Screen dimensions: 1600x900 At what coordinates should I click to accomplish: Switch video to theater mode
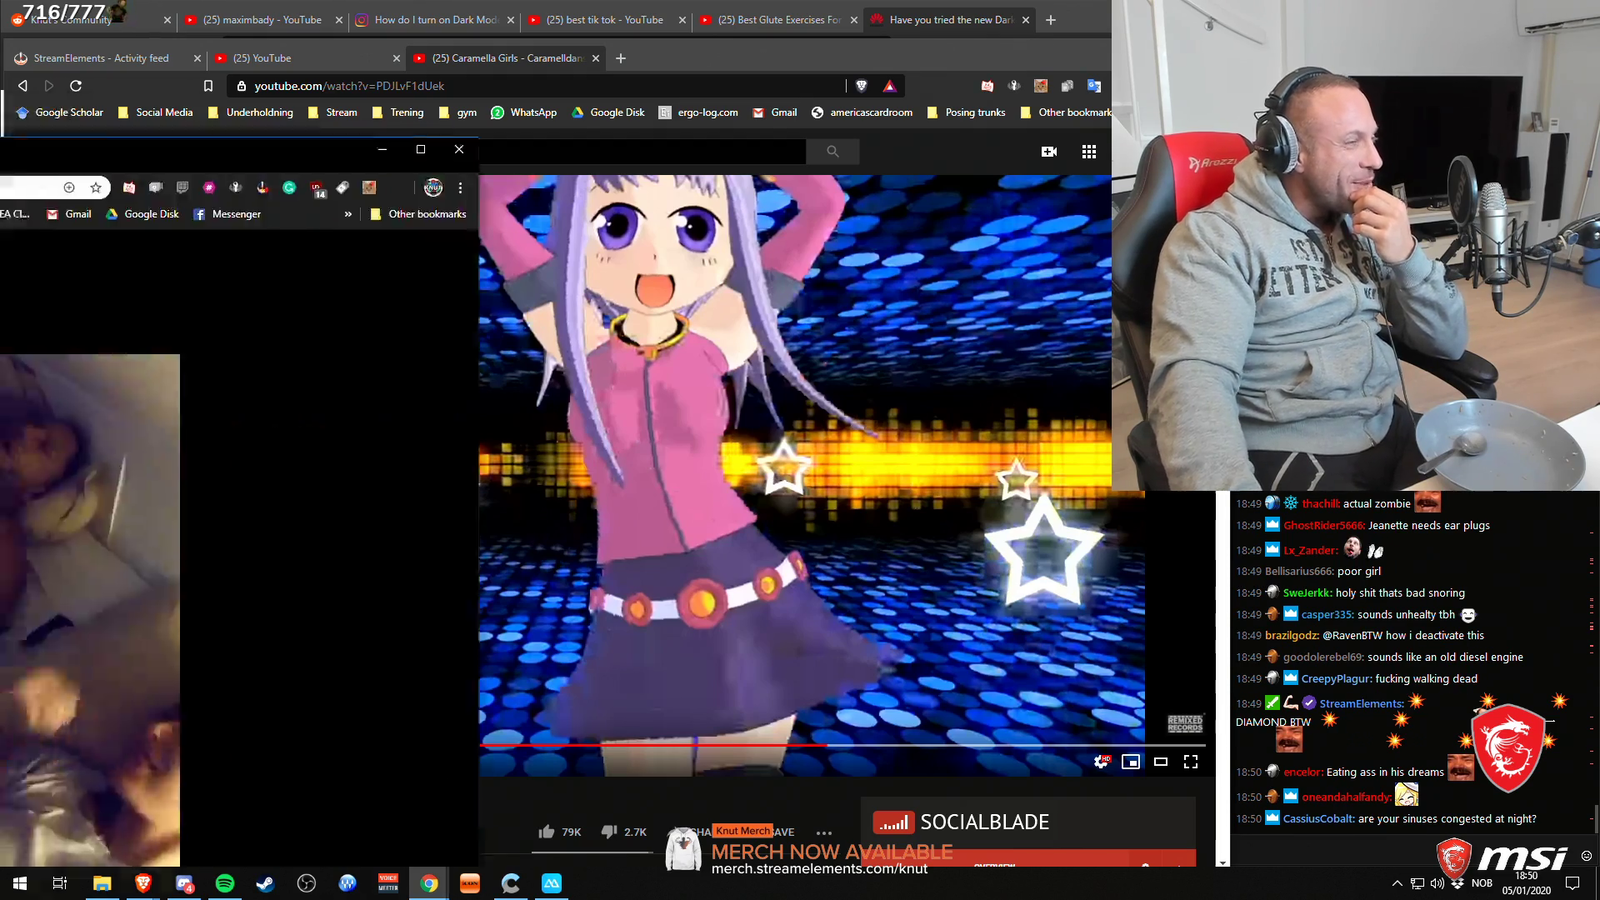tap(1161, 762)
